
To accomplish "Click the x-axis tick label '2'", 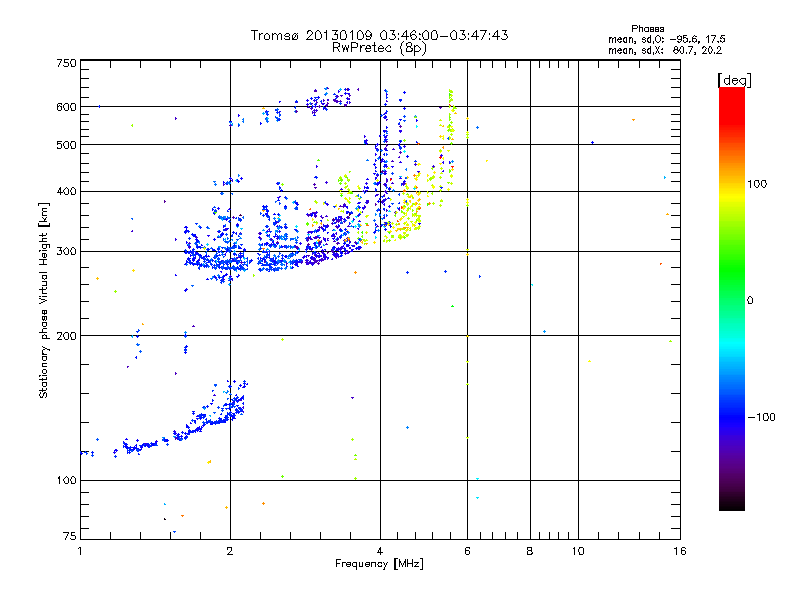I will 230,551.
